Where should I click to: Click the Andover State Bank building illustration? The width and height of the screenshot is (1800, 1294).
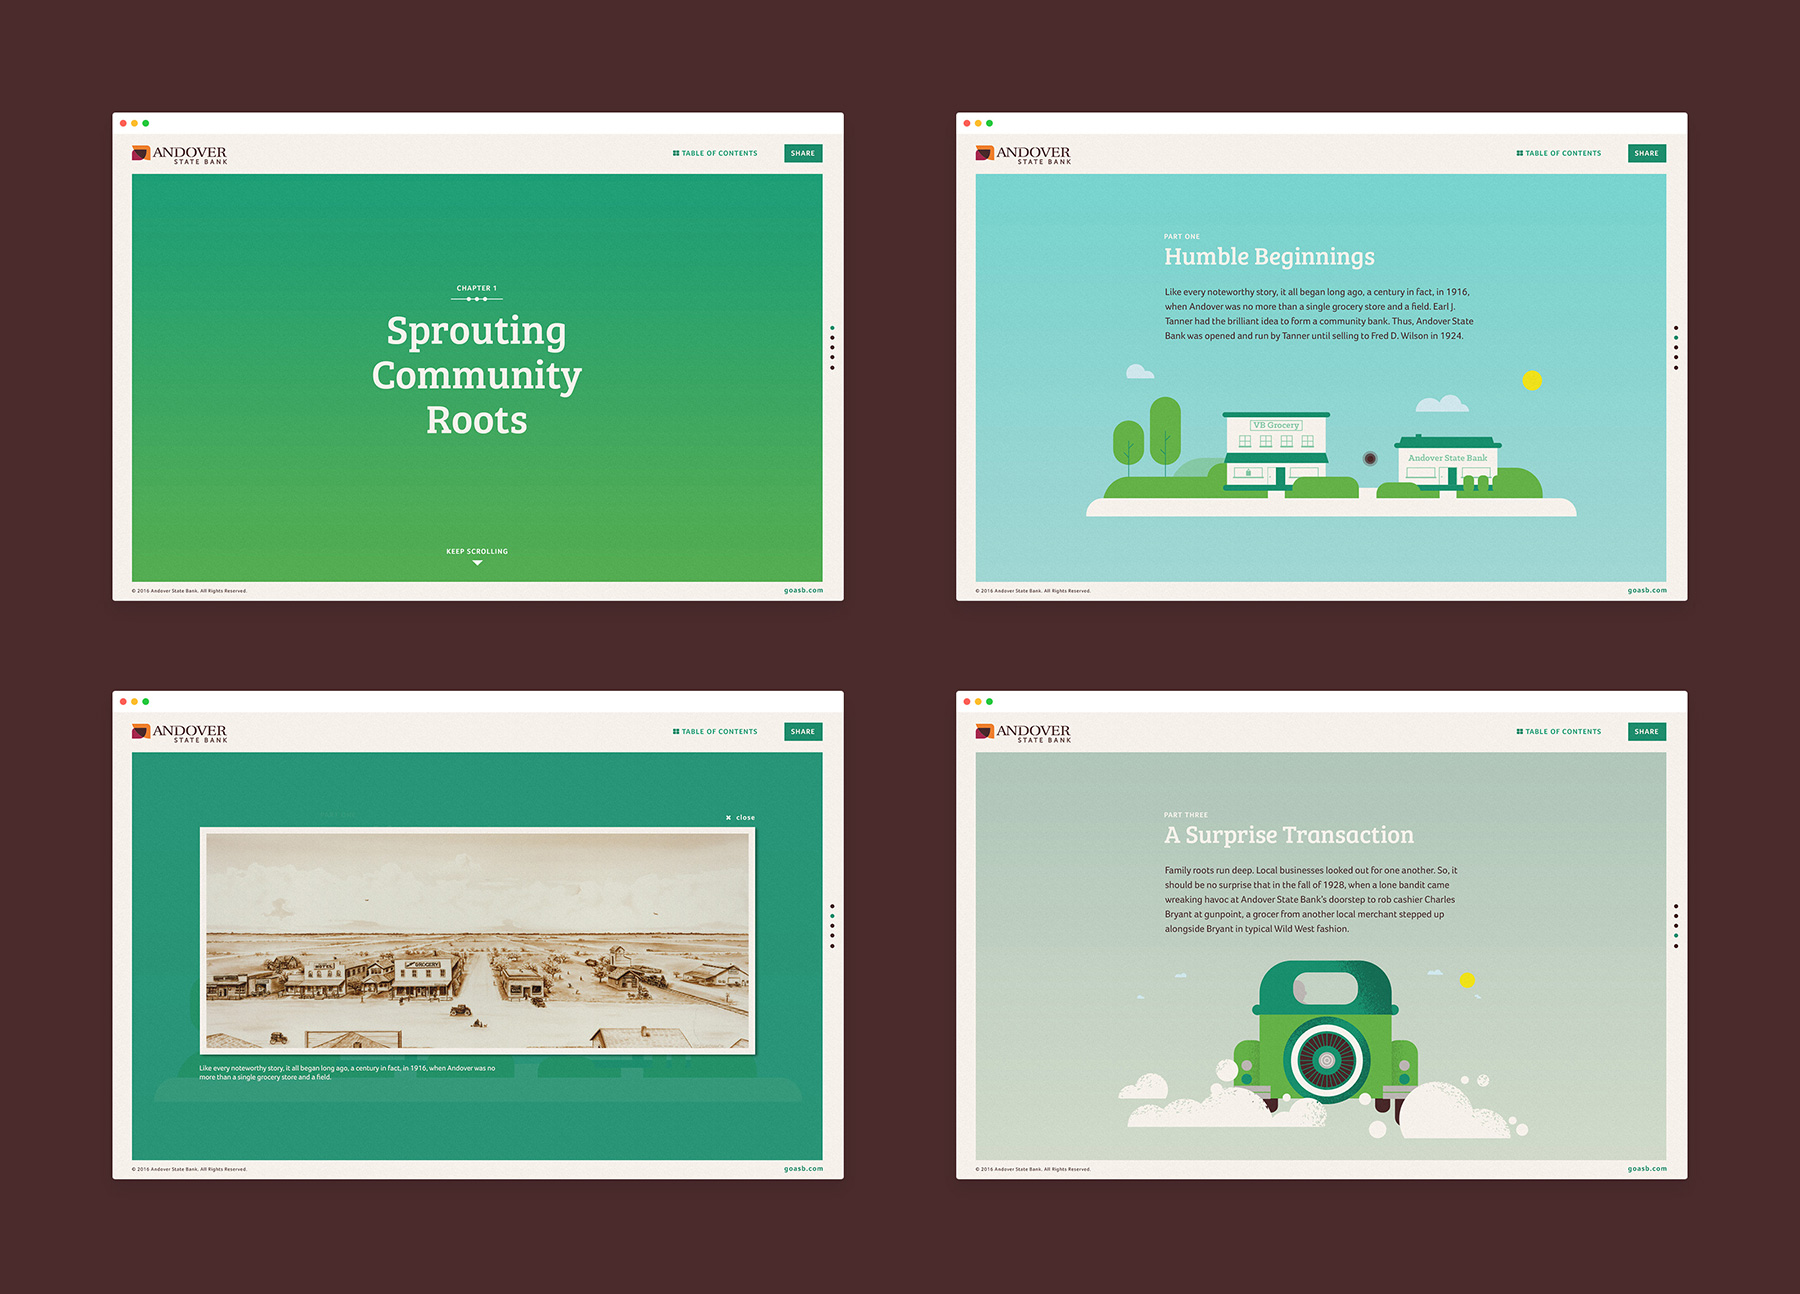coord(1447,461)
